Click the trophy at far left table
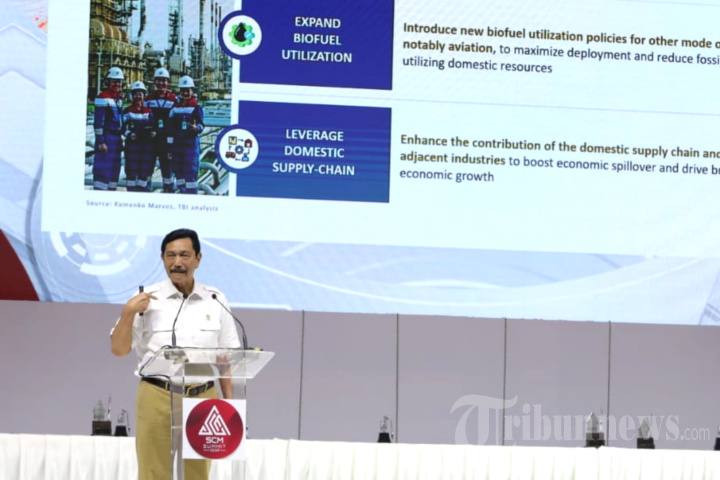Viewport: 720px width, 480px height. (101, 418)
